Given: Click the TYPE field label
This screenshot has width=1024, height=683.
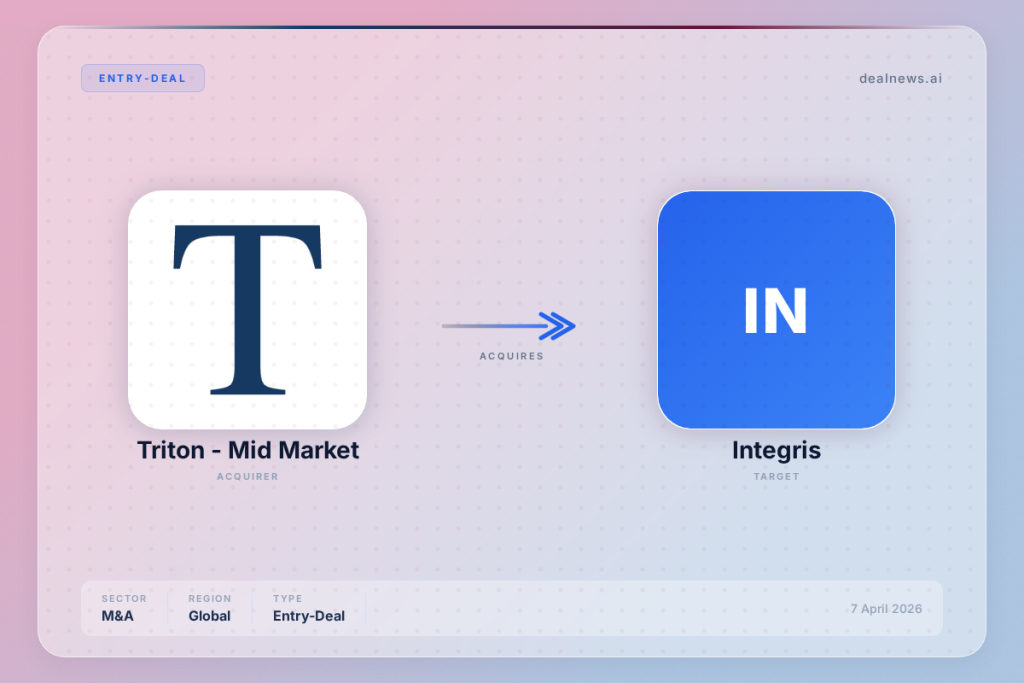Looking at the screenshot, I should [287, 599].
